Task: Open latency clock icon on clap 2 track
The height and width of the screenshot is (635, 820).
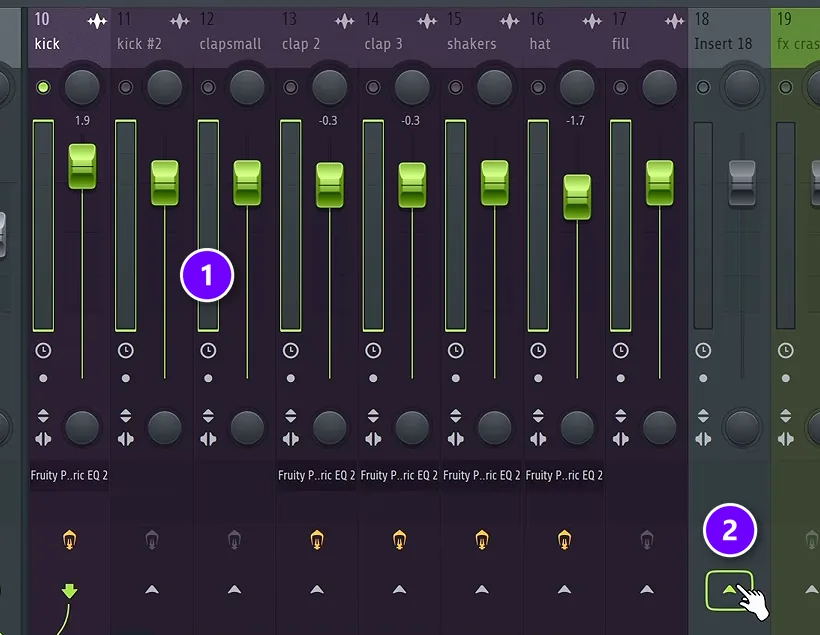Action: pos(291,350)
